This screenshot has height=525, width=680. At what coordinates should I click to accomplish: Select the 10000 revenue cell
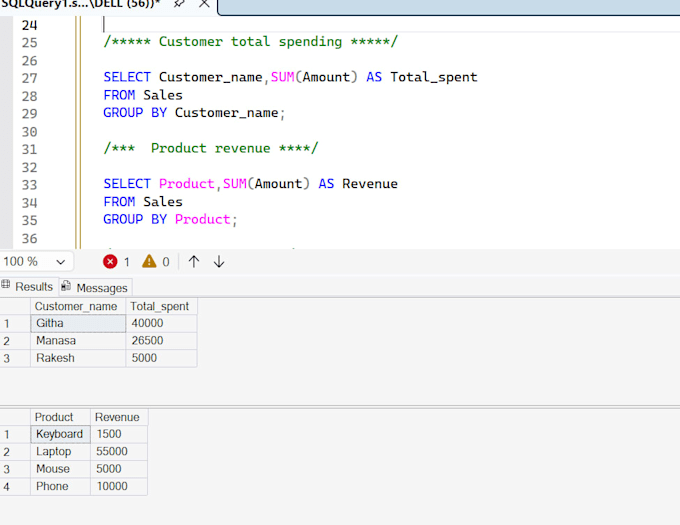click(119, 486)
